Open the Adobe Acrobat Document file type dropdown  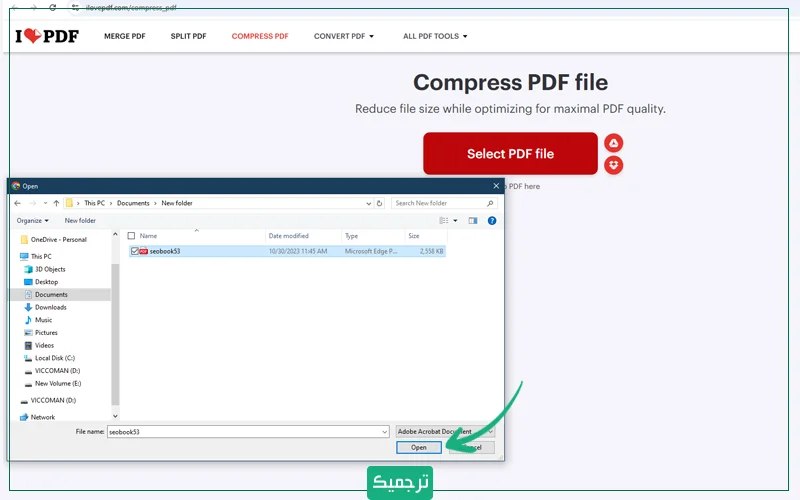(x=445, y=432)
